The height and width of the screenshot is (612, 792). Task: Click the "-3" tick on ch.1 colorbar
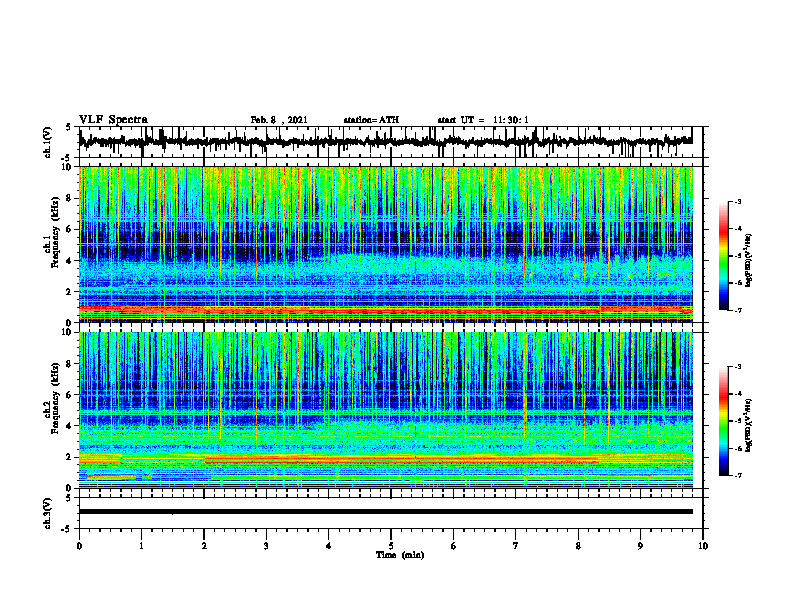(x=738, y=201)
